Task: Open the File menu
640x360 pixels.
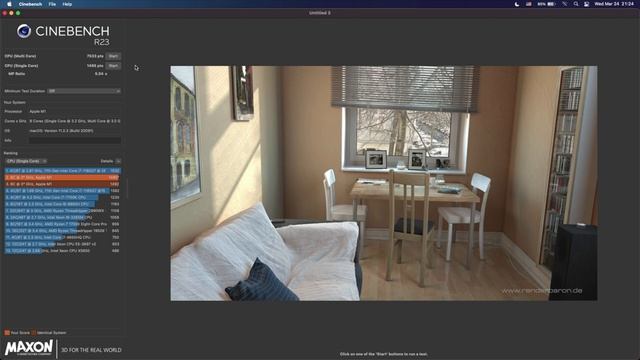Action: (52, 4)
